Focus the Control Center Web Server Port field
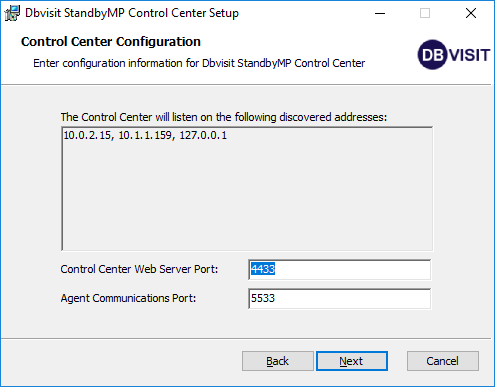This screenshot has height=387, width=495. pos(339,269)
